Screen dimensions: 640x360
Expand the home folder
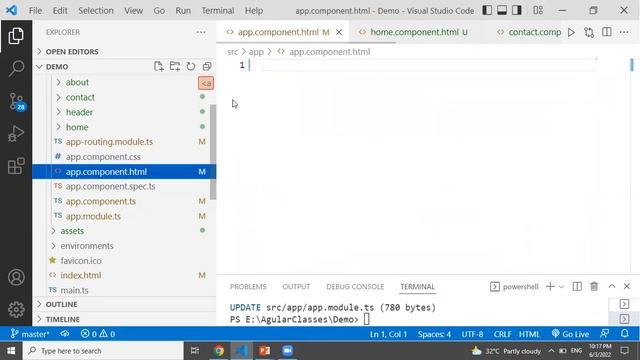[x=77, y=127]
